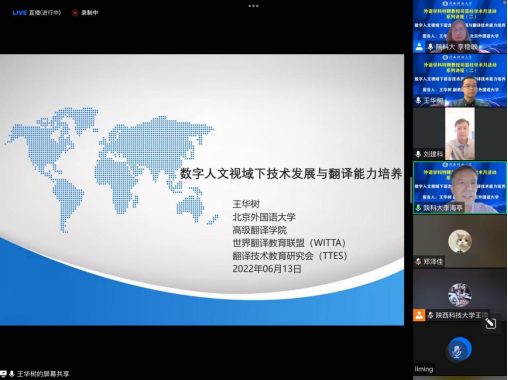This screenshot has width=508, height=380.
Task: Click muted microphone icon beside 郑泽佳
Action: (x=418, y=262)
